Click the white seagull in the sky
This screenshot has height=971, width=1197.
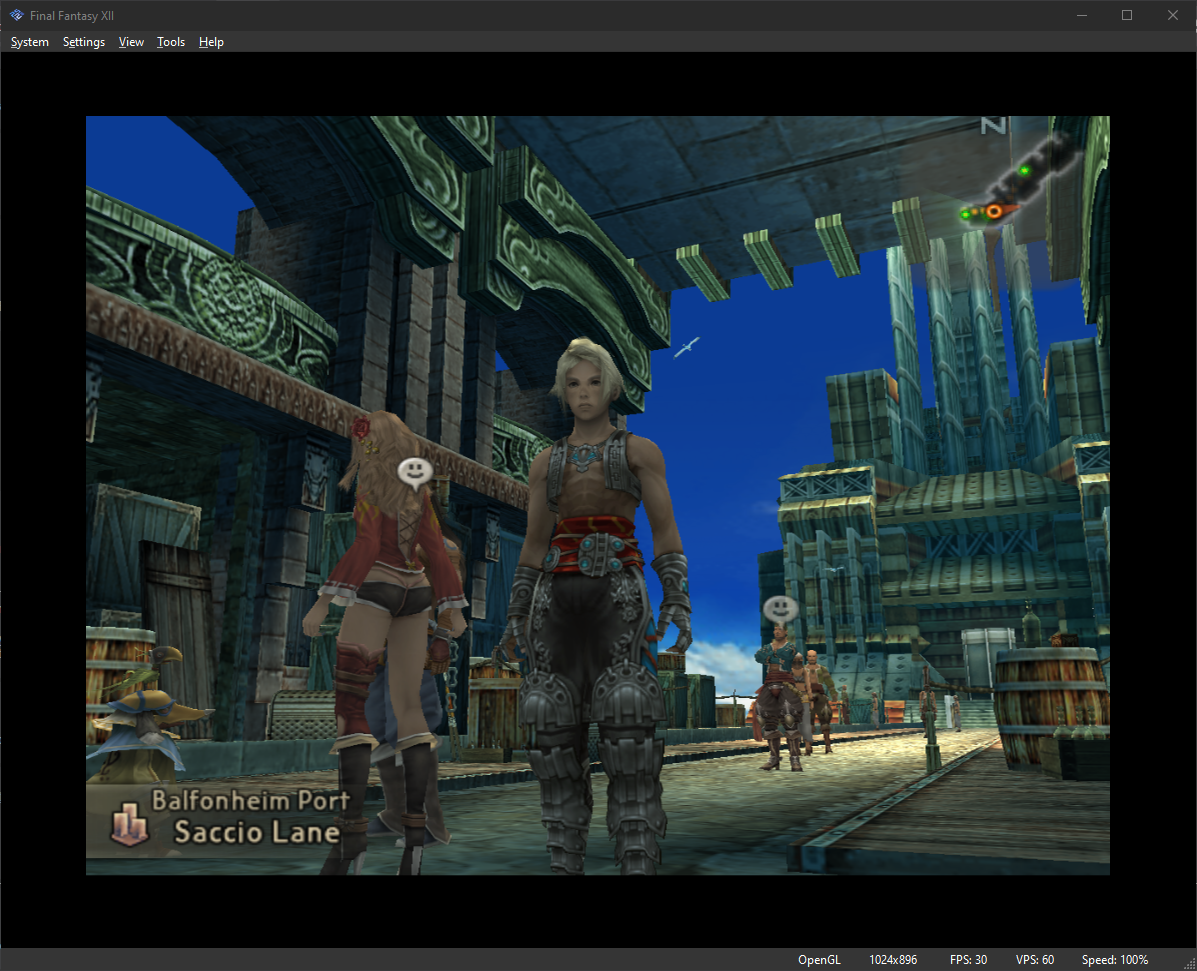(x=686, y=347)
